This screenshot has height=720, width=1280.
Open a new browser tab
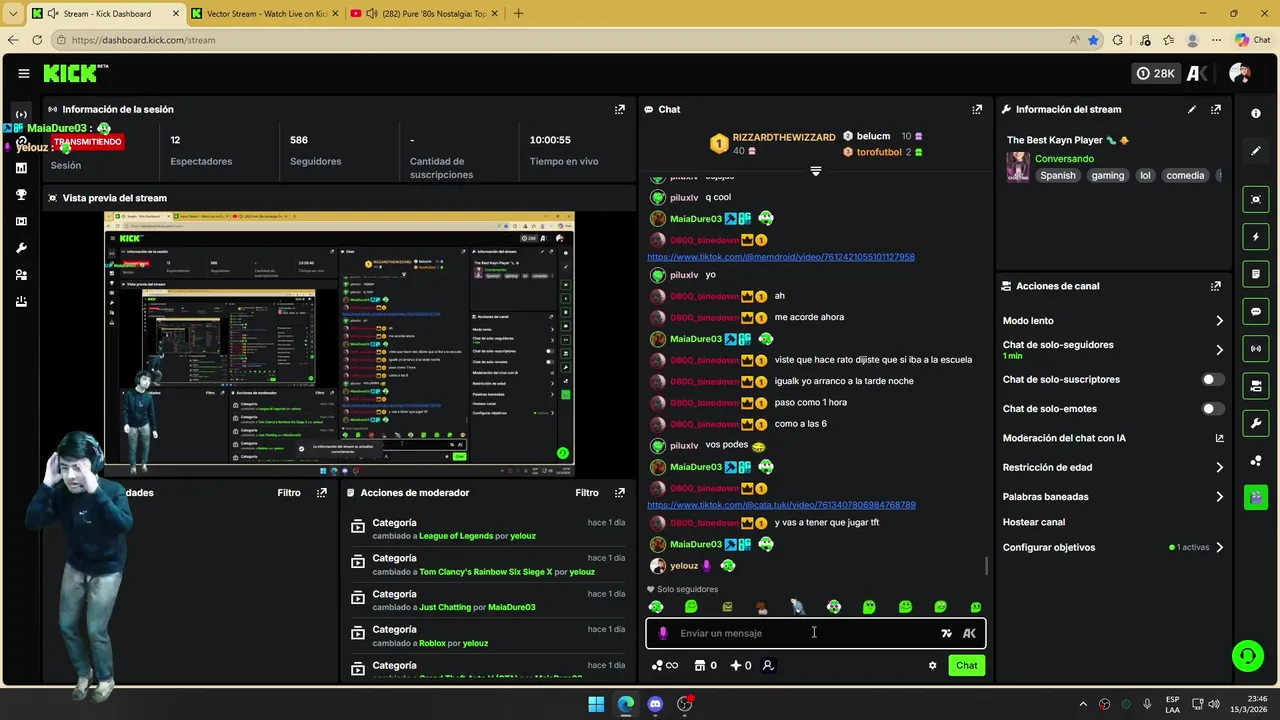pos(518,14)
